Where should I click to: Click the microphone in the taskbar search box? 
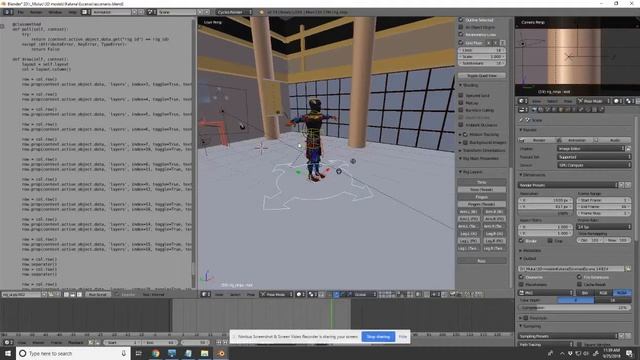coord(124,353)
